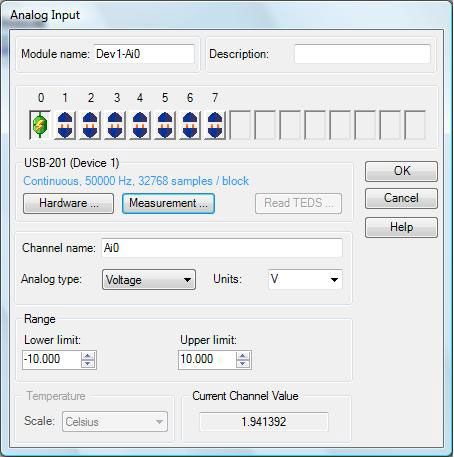The image size is (454, 457).
Task: Select the active channel 0 icon
Action: coord(40,125)
